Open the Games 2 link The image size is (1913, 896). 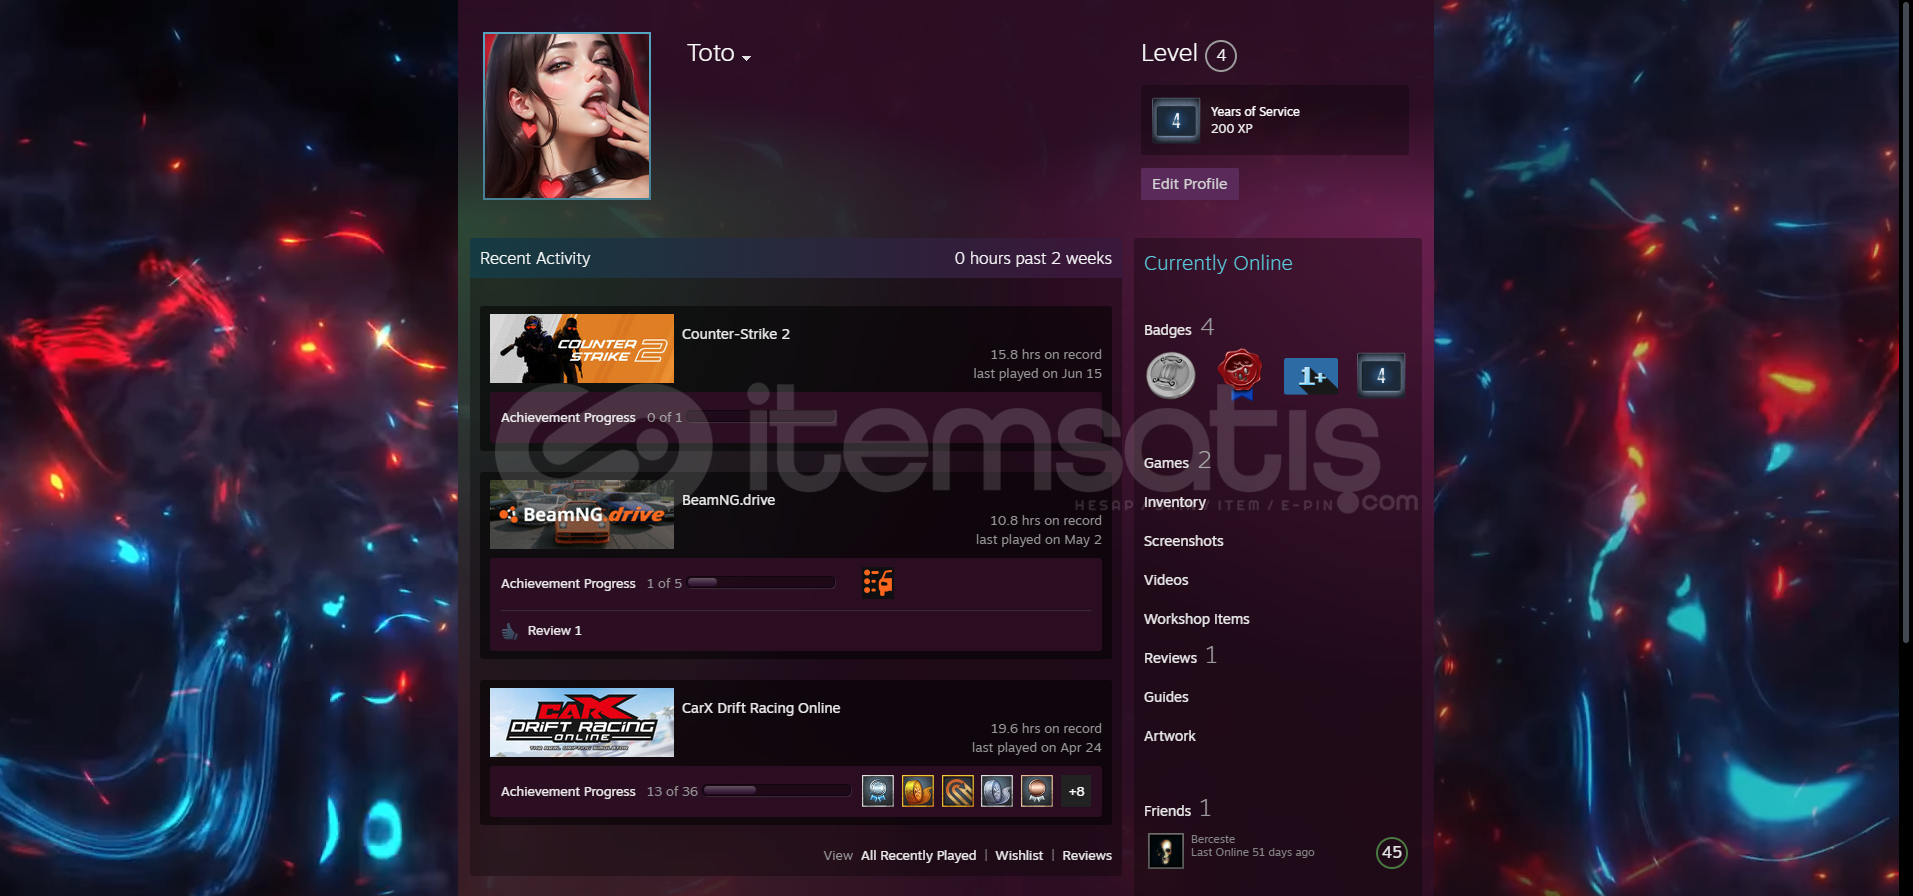click(1177, 461)
